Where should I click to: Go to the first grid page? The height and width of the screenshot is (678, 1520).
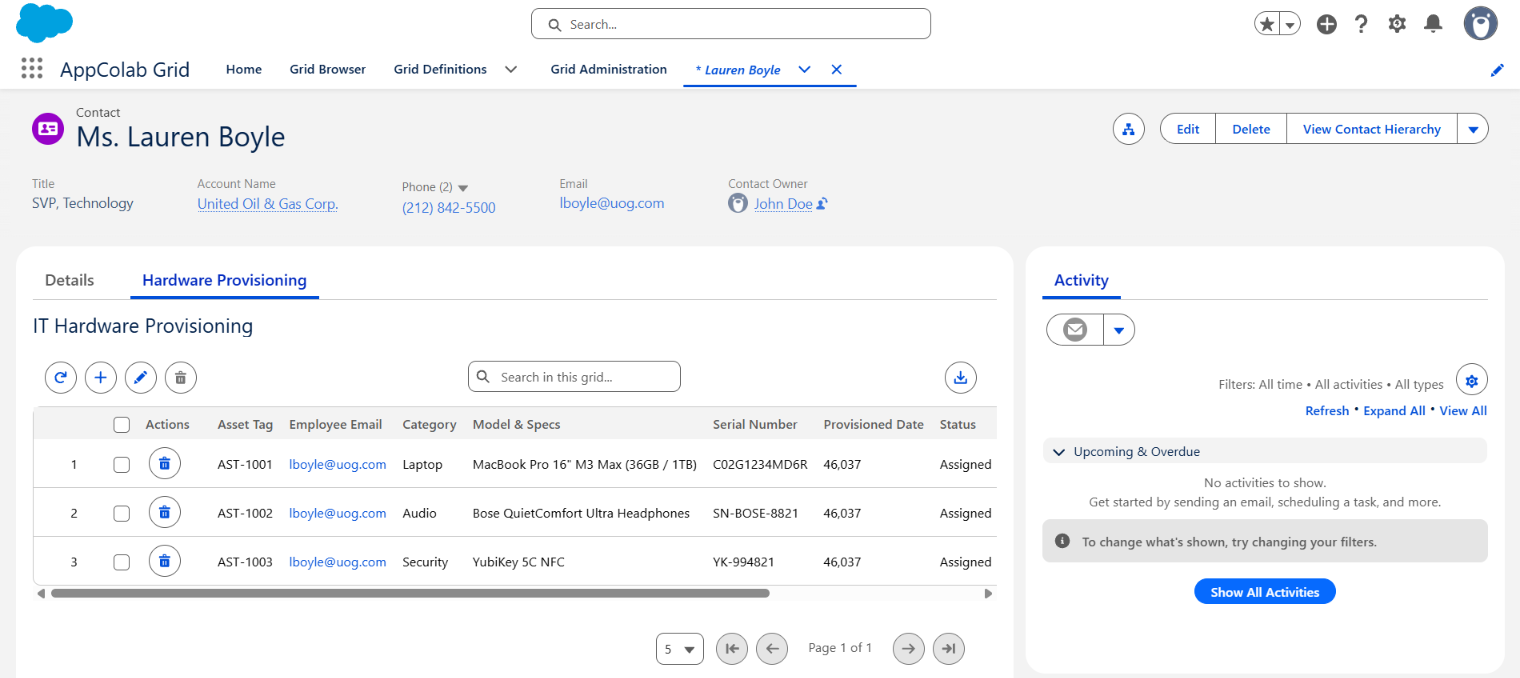pyautogui.click(x=732, y=648)
